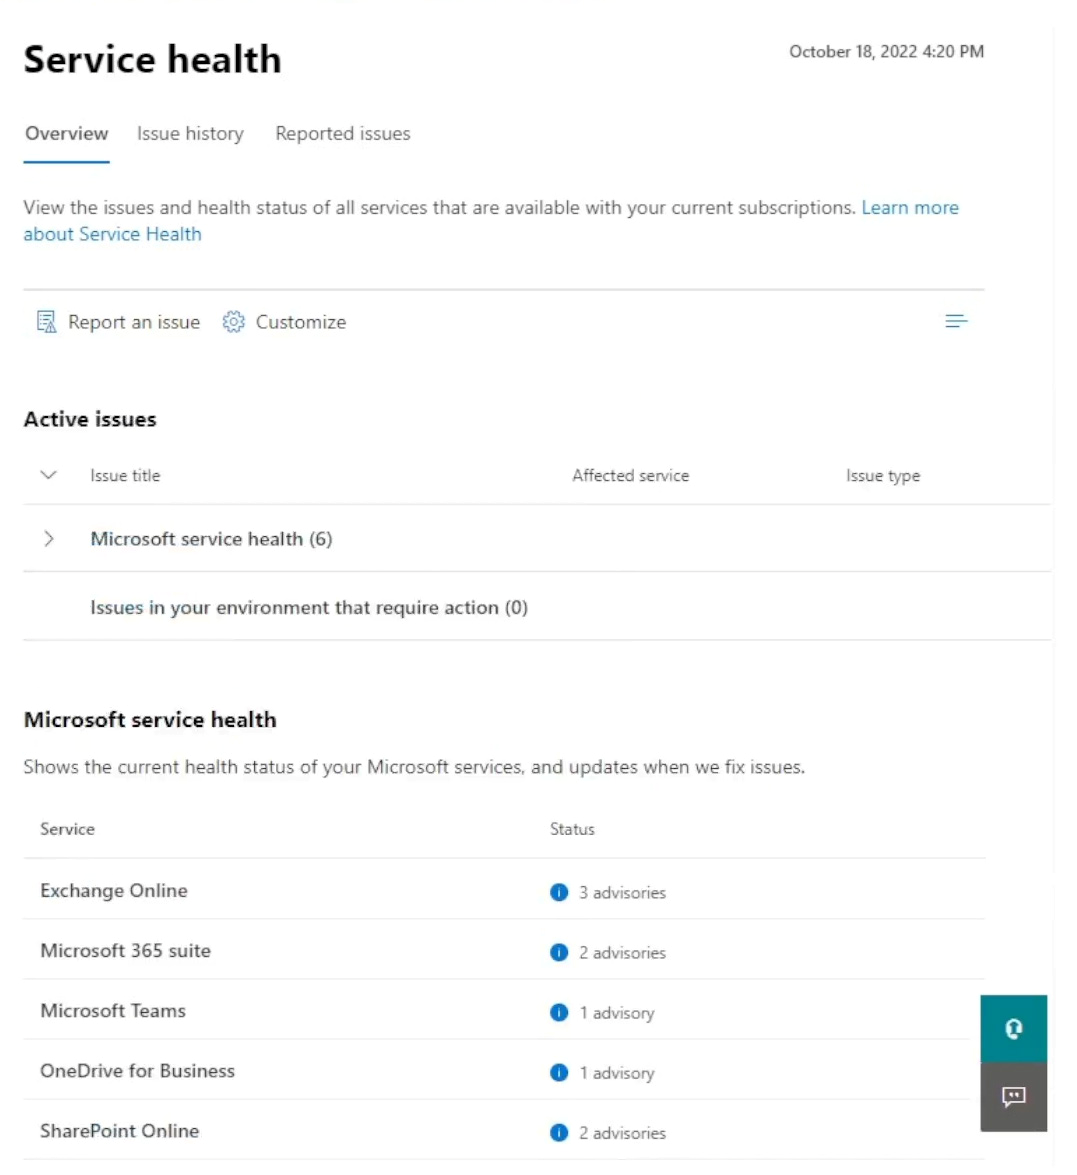
Task: Switch to the Issue history tab
Action: point(190,134)
